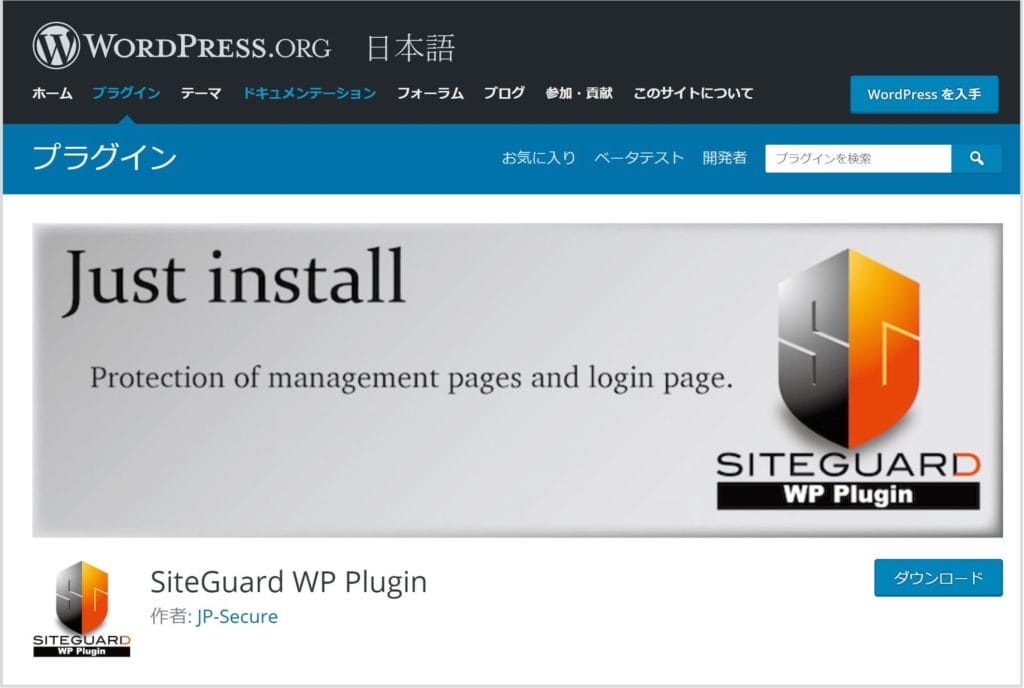Open the お気に入り link
Viewport: 1024px width, 688px height.
pyautogui.click(x=538, y=158)
